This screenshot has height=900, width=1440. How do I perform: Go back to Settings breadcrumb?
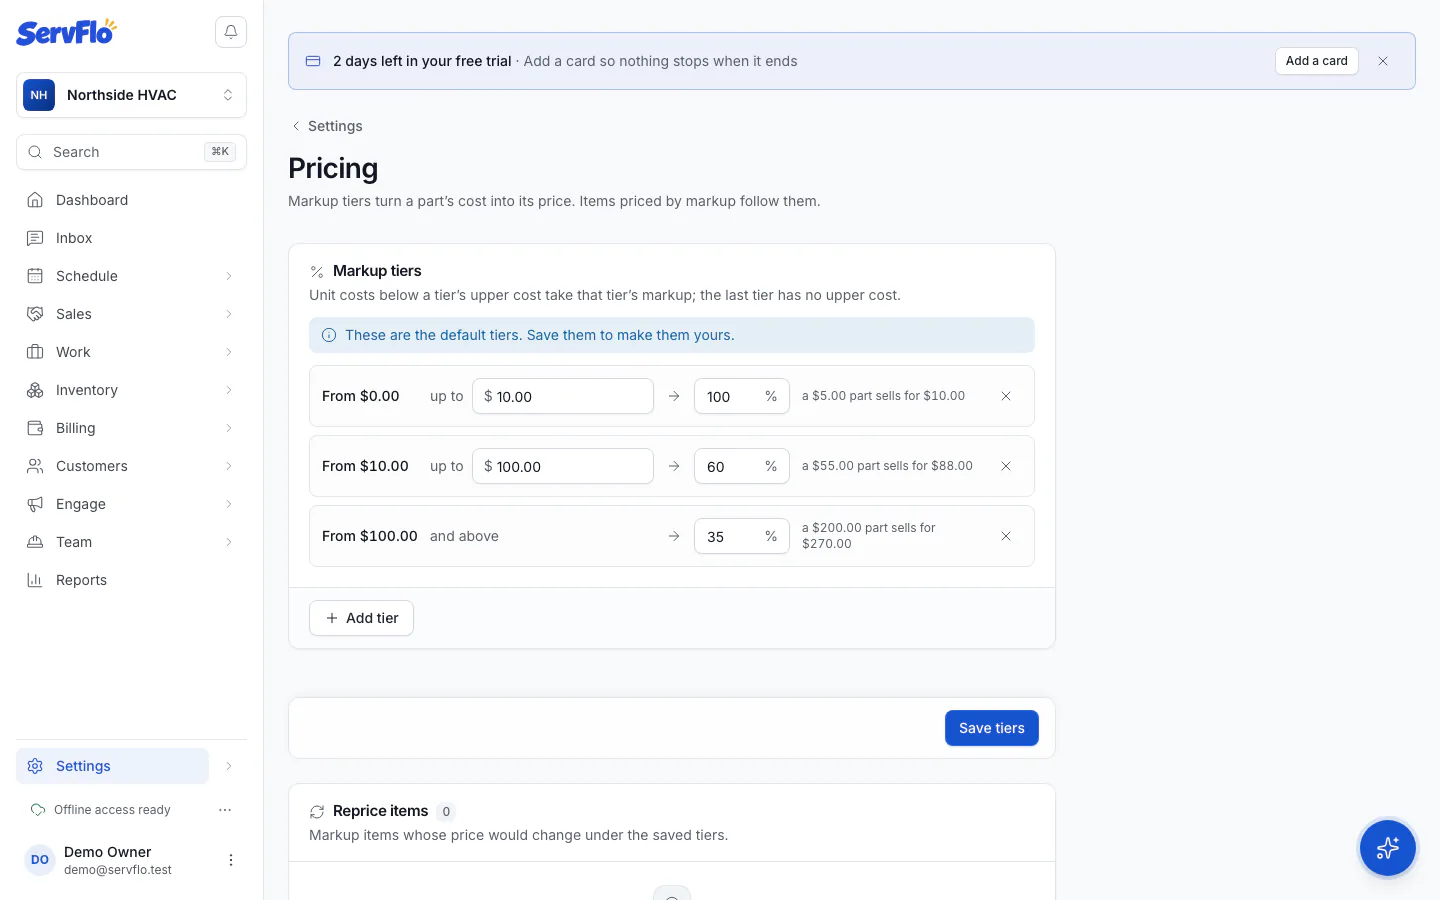click(326, 126)
